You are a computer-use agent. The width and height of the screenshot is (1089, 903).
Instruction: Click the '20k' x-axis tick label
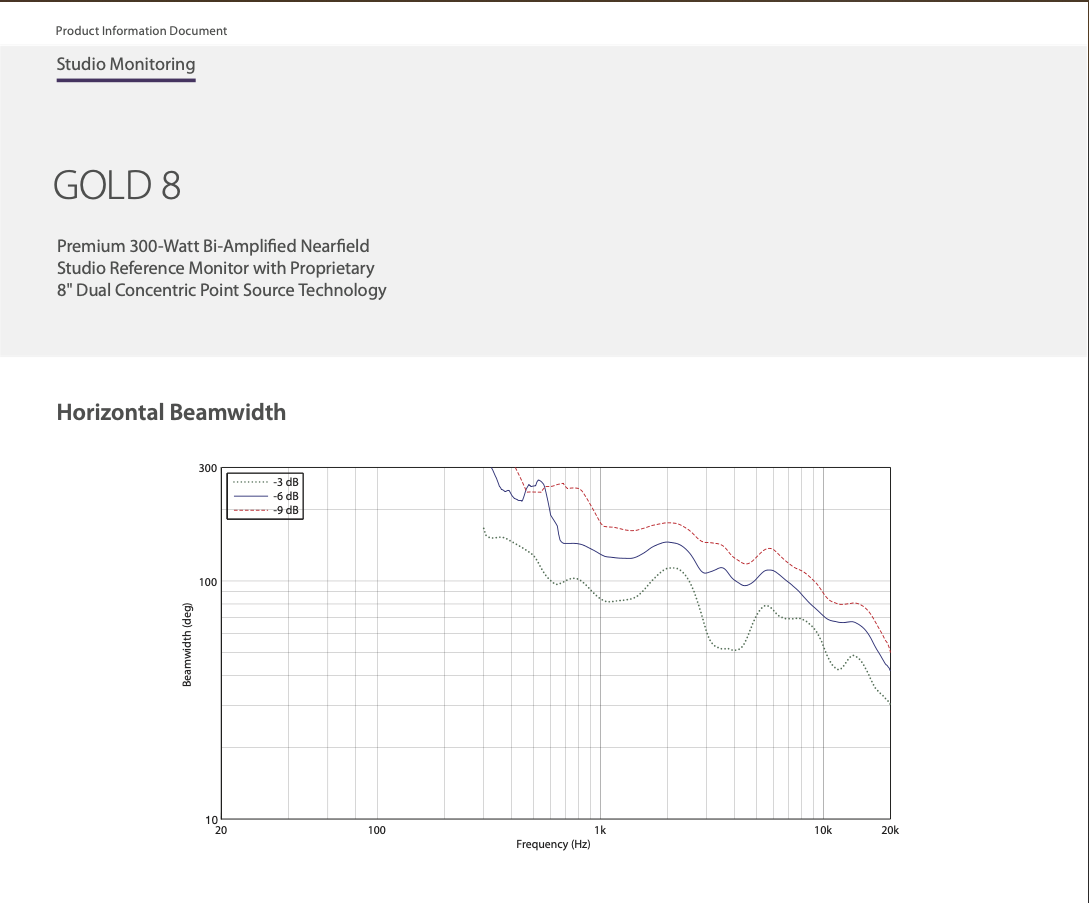tap(890, 830)
